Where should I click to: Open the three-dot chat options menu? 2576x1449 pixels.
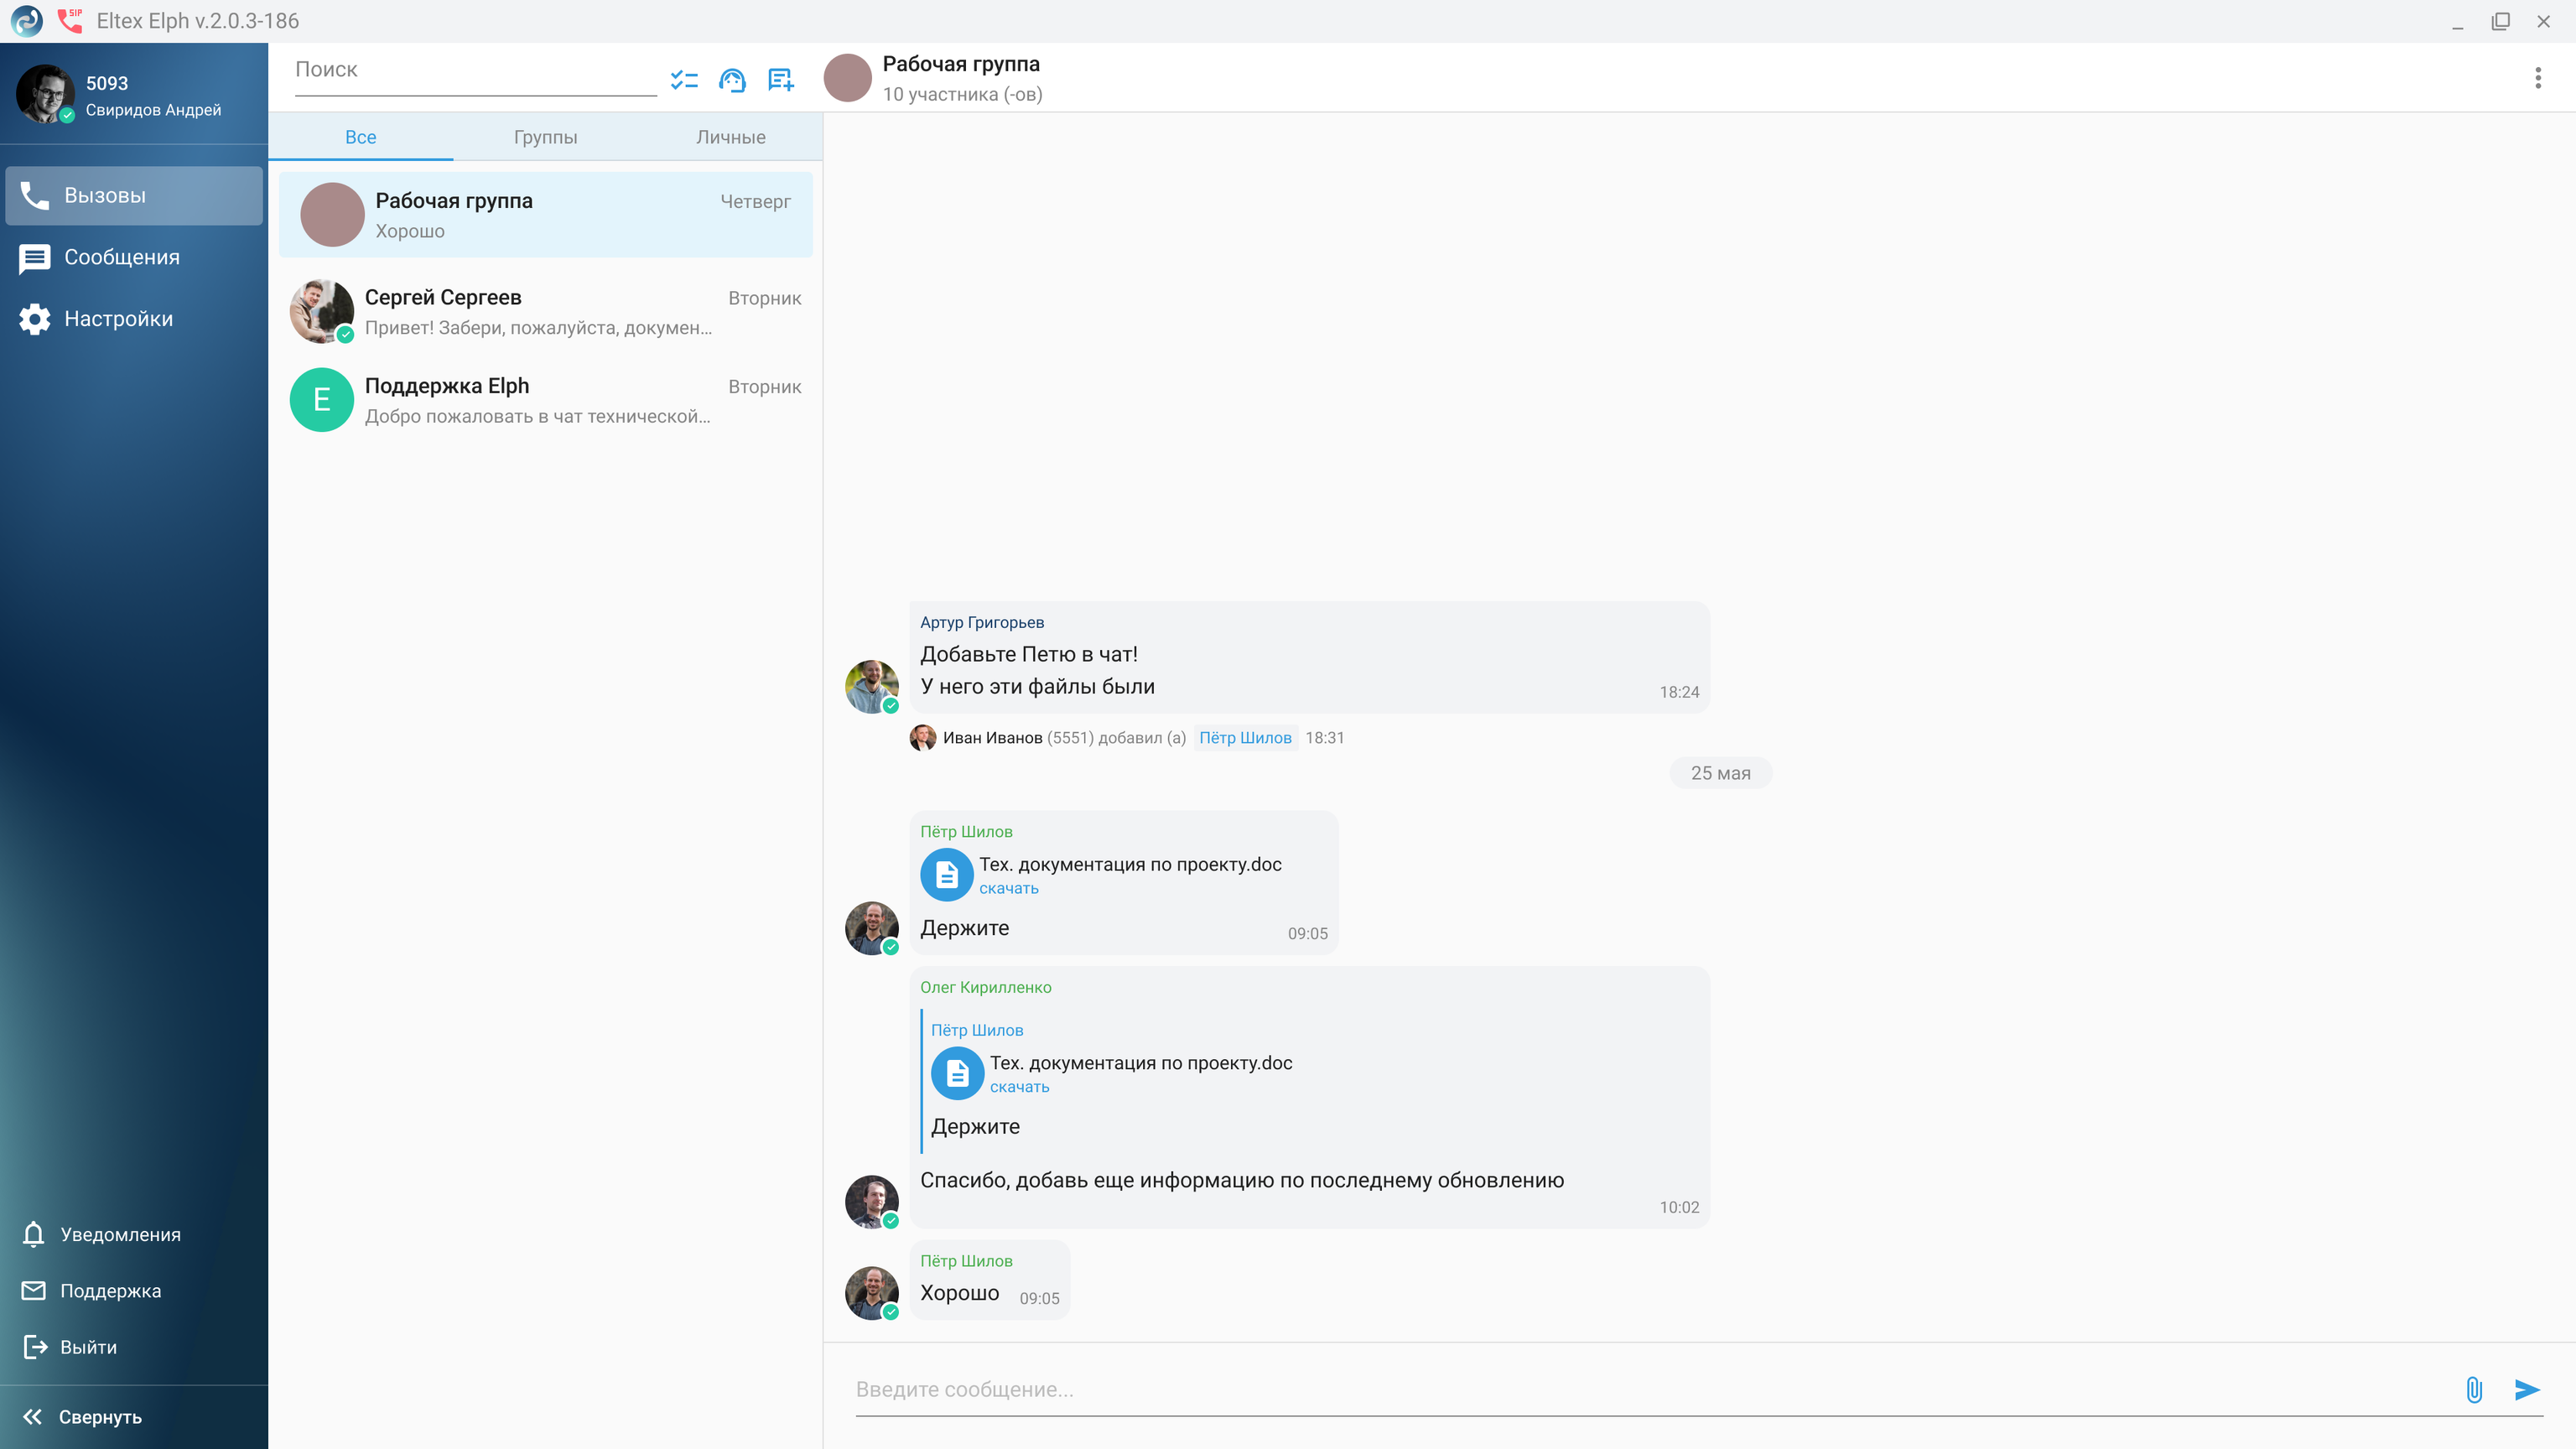[2537, 78]
